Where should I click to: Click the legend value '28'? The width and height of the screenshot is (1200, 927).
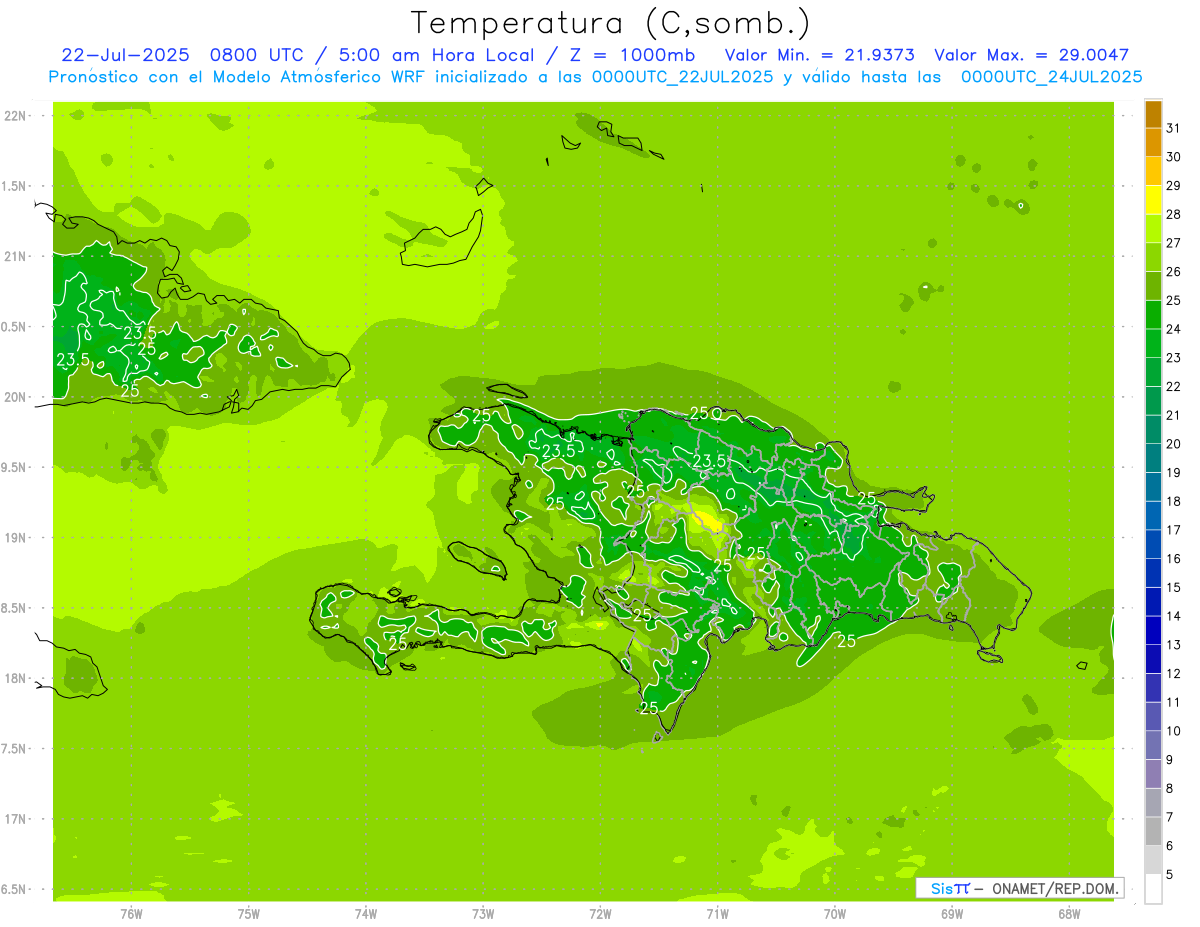1174,214
